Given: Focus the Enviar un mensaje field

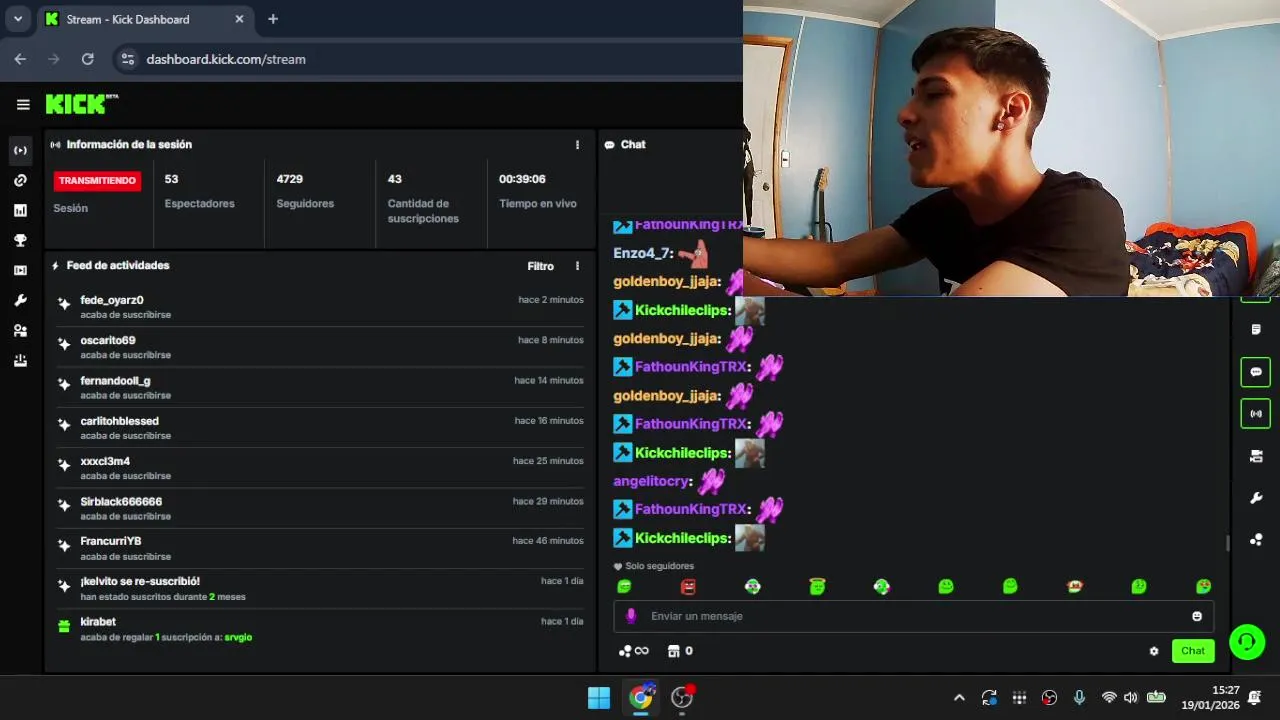Looking at the screenshot, I should pyautogui.click(x=913, y=616).
